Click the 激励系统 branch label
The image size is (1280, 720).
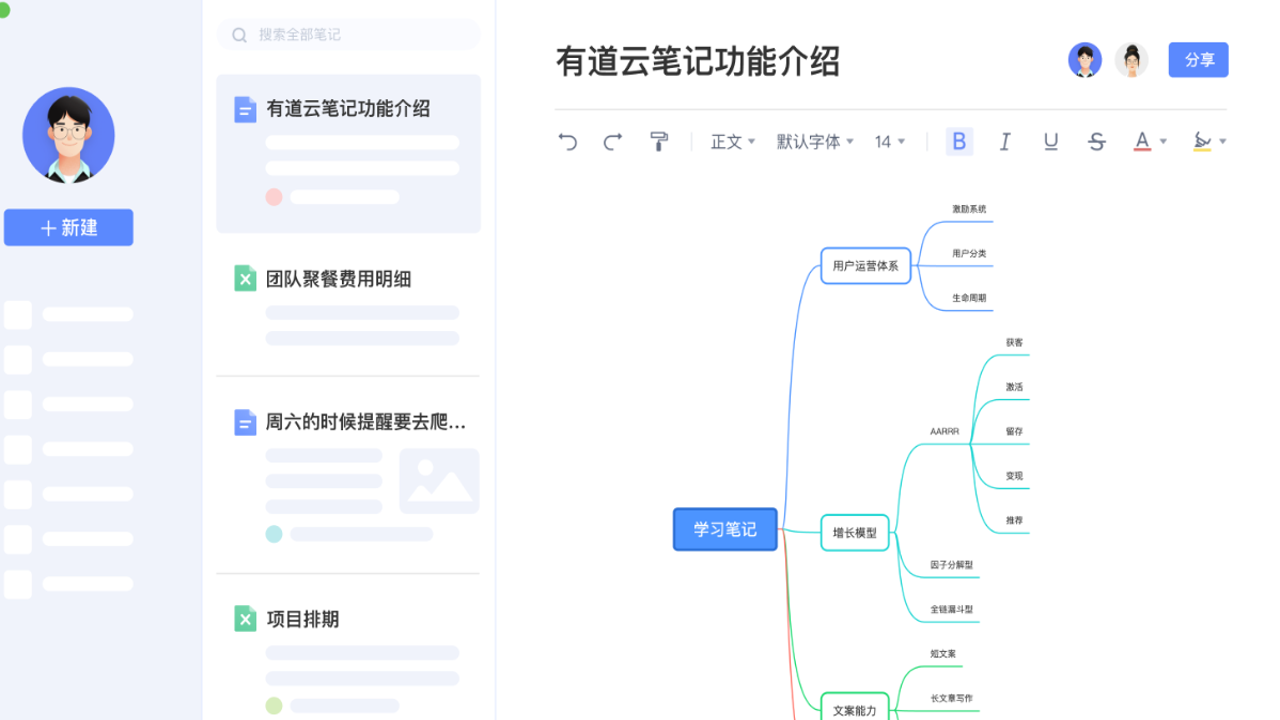pos(969,209)
